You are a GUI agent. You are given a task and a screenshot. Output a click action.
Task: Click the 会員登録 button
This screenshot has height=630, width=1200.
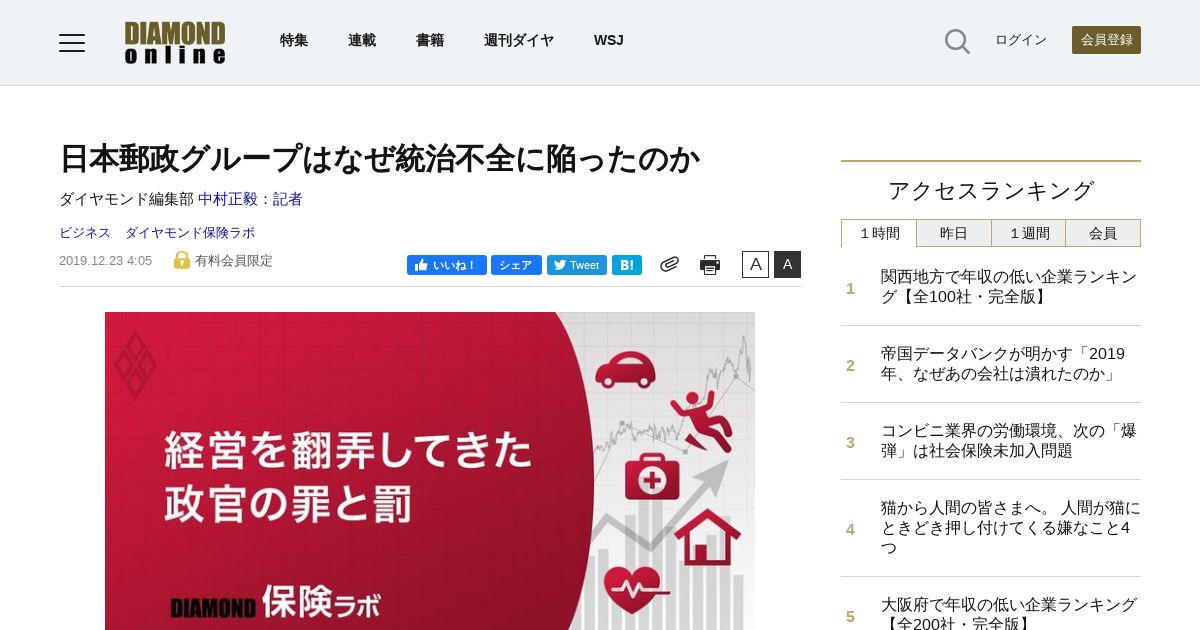[1106, 40]
